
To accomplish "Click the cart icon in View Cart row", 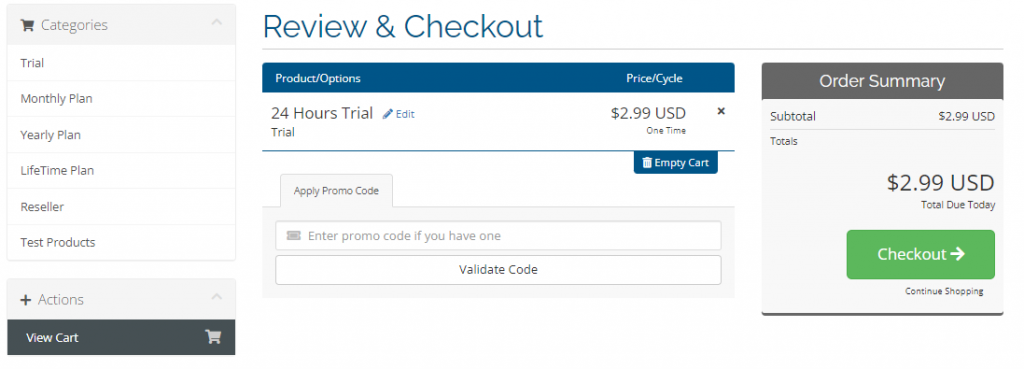I will [x=213, y=337].
